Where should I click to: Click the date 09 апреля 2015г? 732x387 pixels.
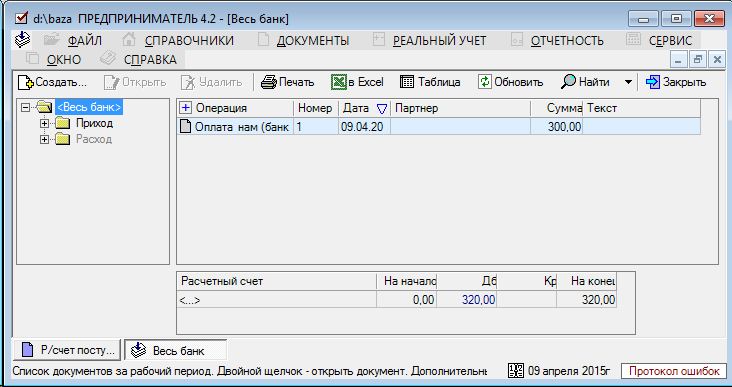tap(569, 372)
